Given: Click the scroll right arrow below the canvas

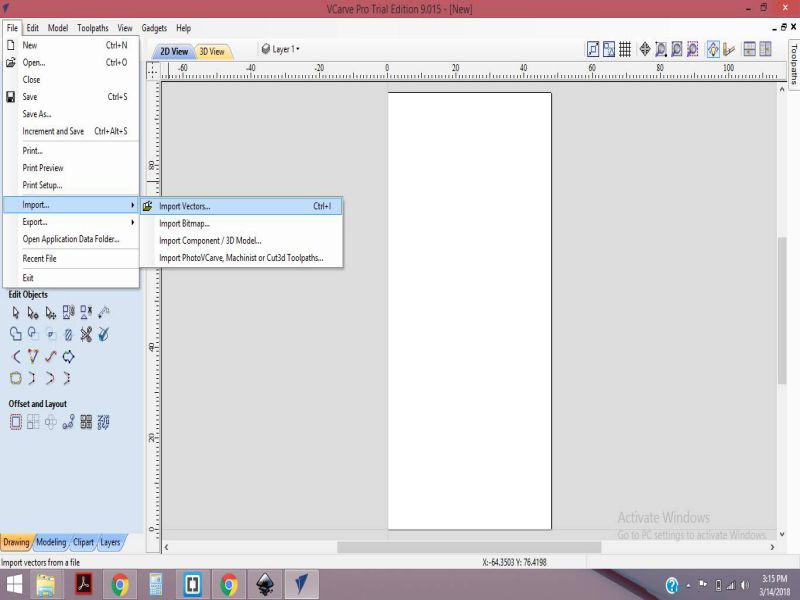Looking at the screenshot, I should 772,547.
